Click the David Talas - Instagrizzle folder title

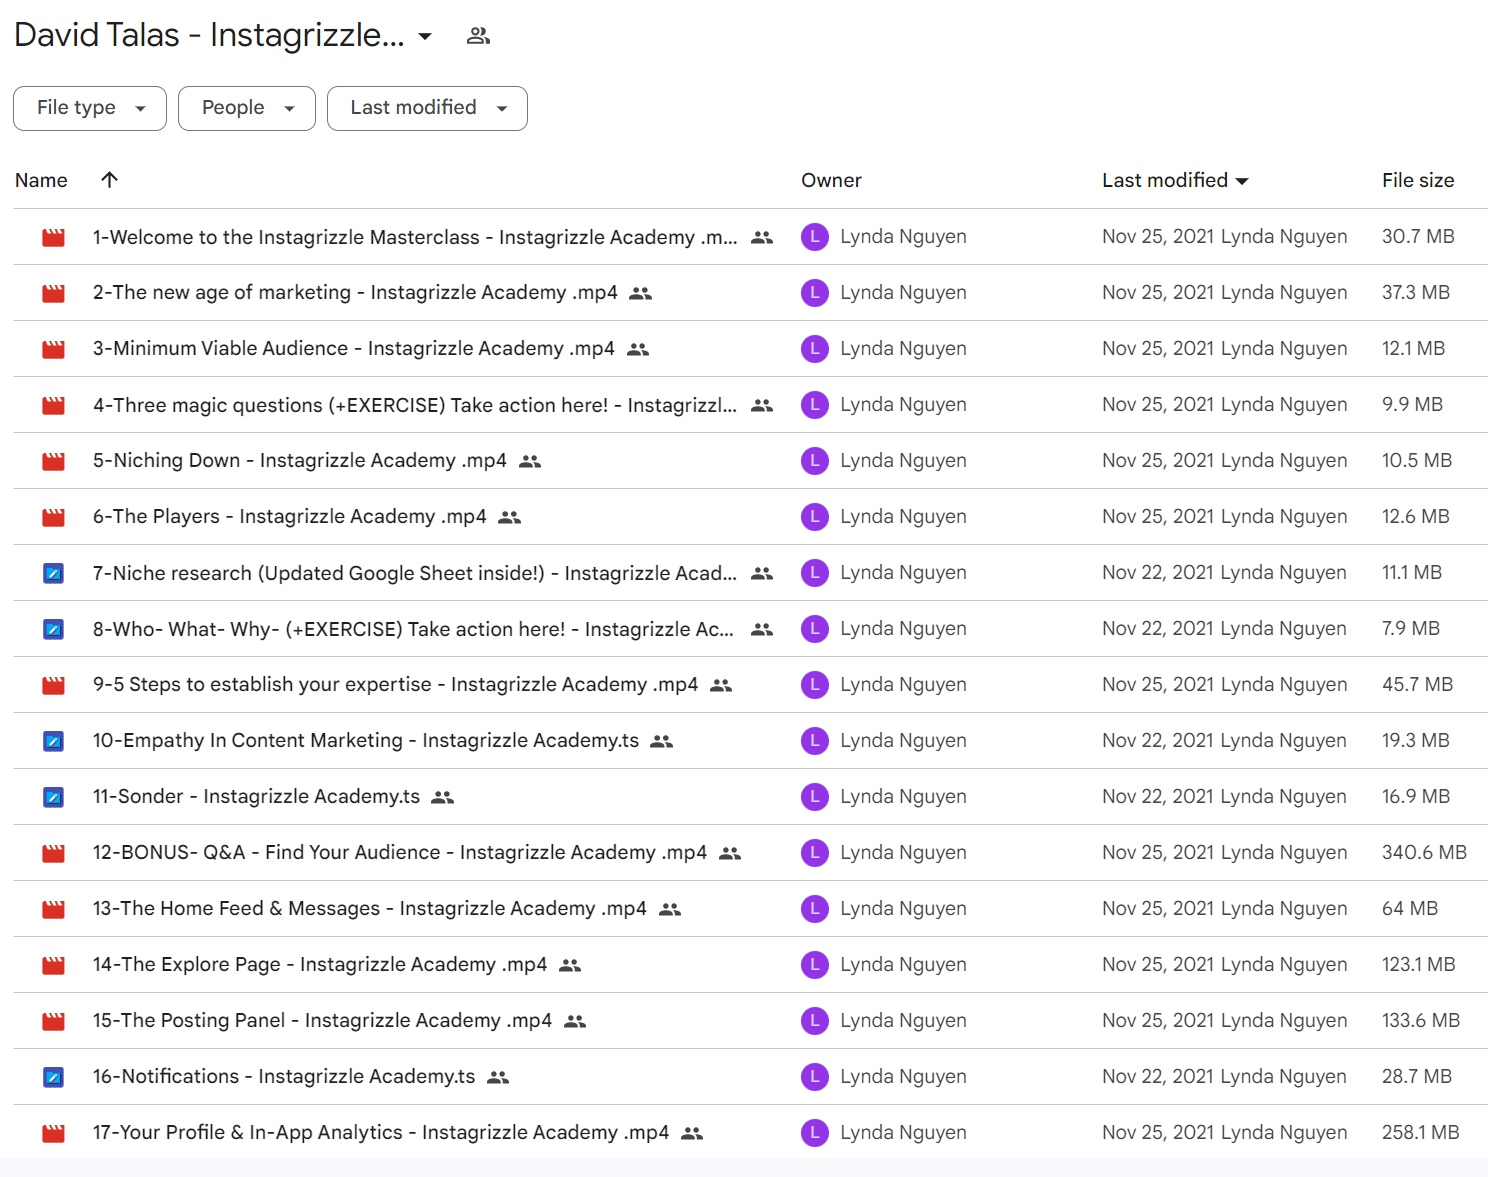click(210, 36)
